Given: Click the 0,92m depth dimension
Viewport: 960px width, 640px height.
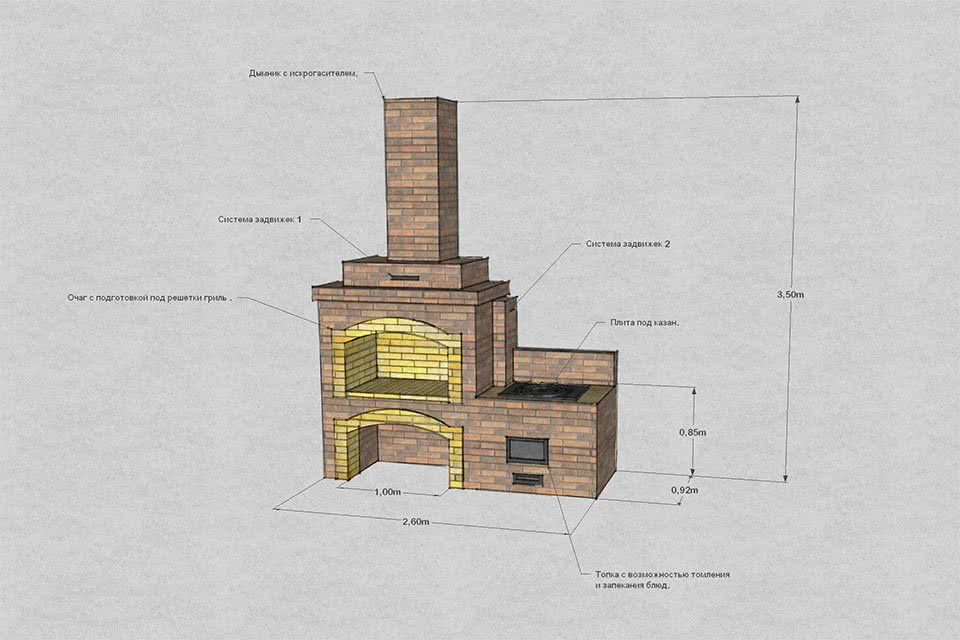Looking at the screenshot, I should [x=683, y=490].
